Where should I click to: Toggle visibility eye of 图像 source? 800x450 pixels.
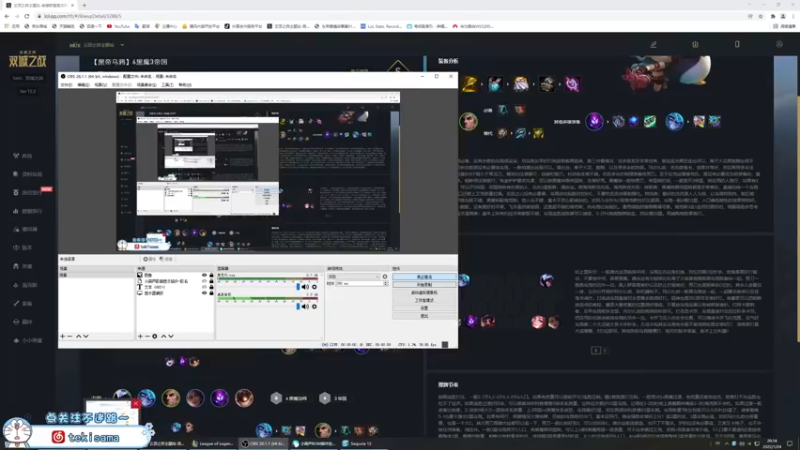pos(205,275)
